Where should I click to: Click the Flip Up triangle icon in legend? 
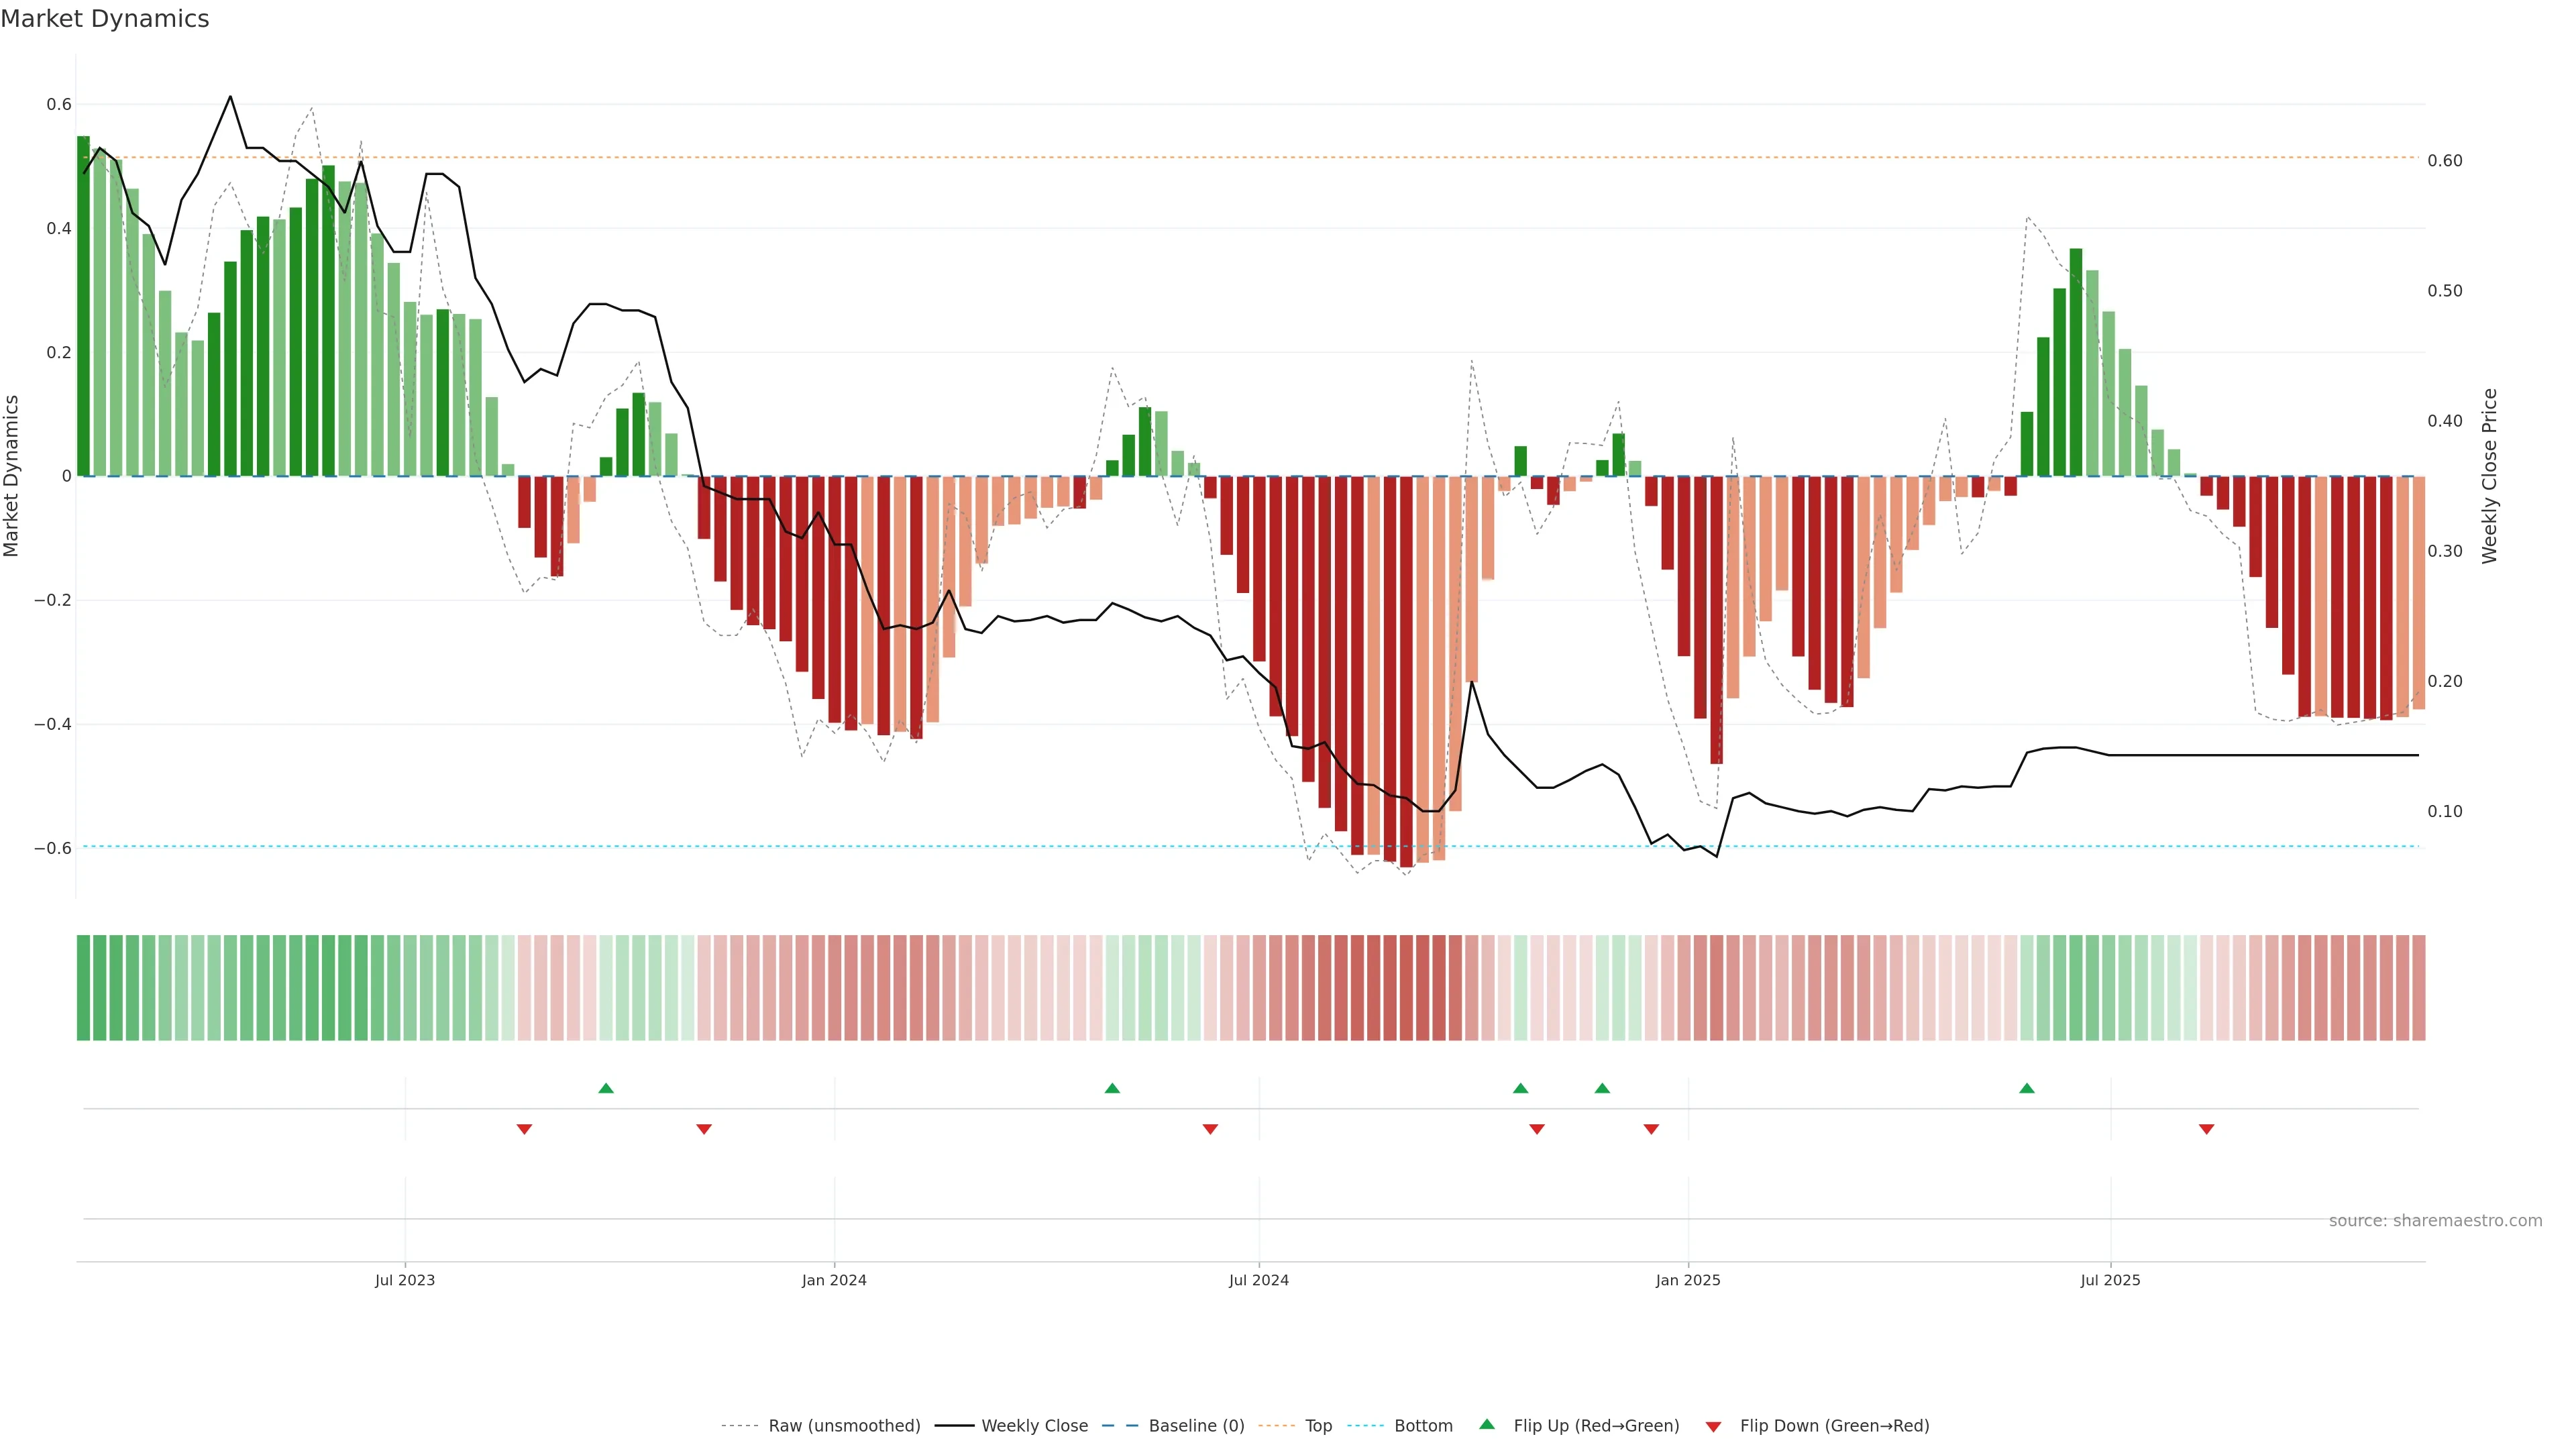click(1487, 1424)
